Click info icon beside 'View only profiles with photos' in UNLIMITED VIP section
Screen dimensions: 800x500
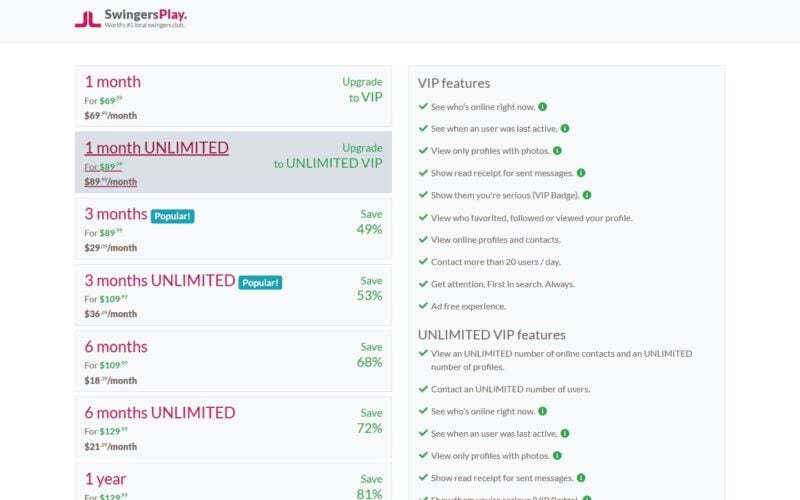pos(557,456)
